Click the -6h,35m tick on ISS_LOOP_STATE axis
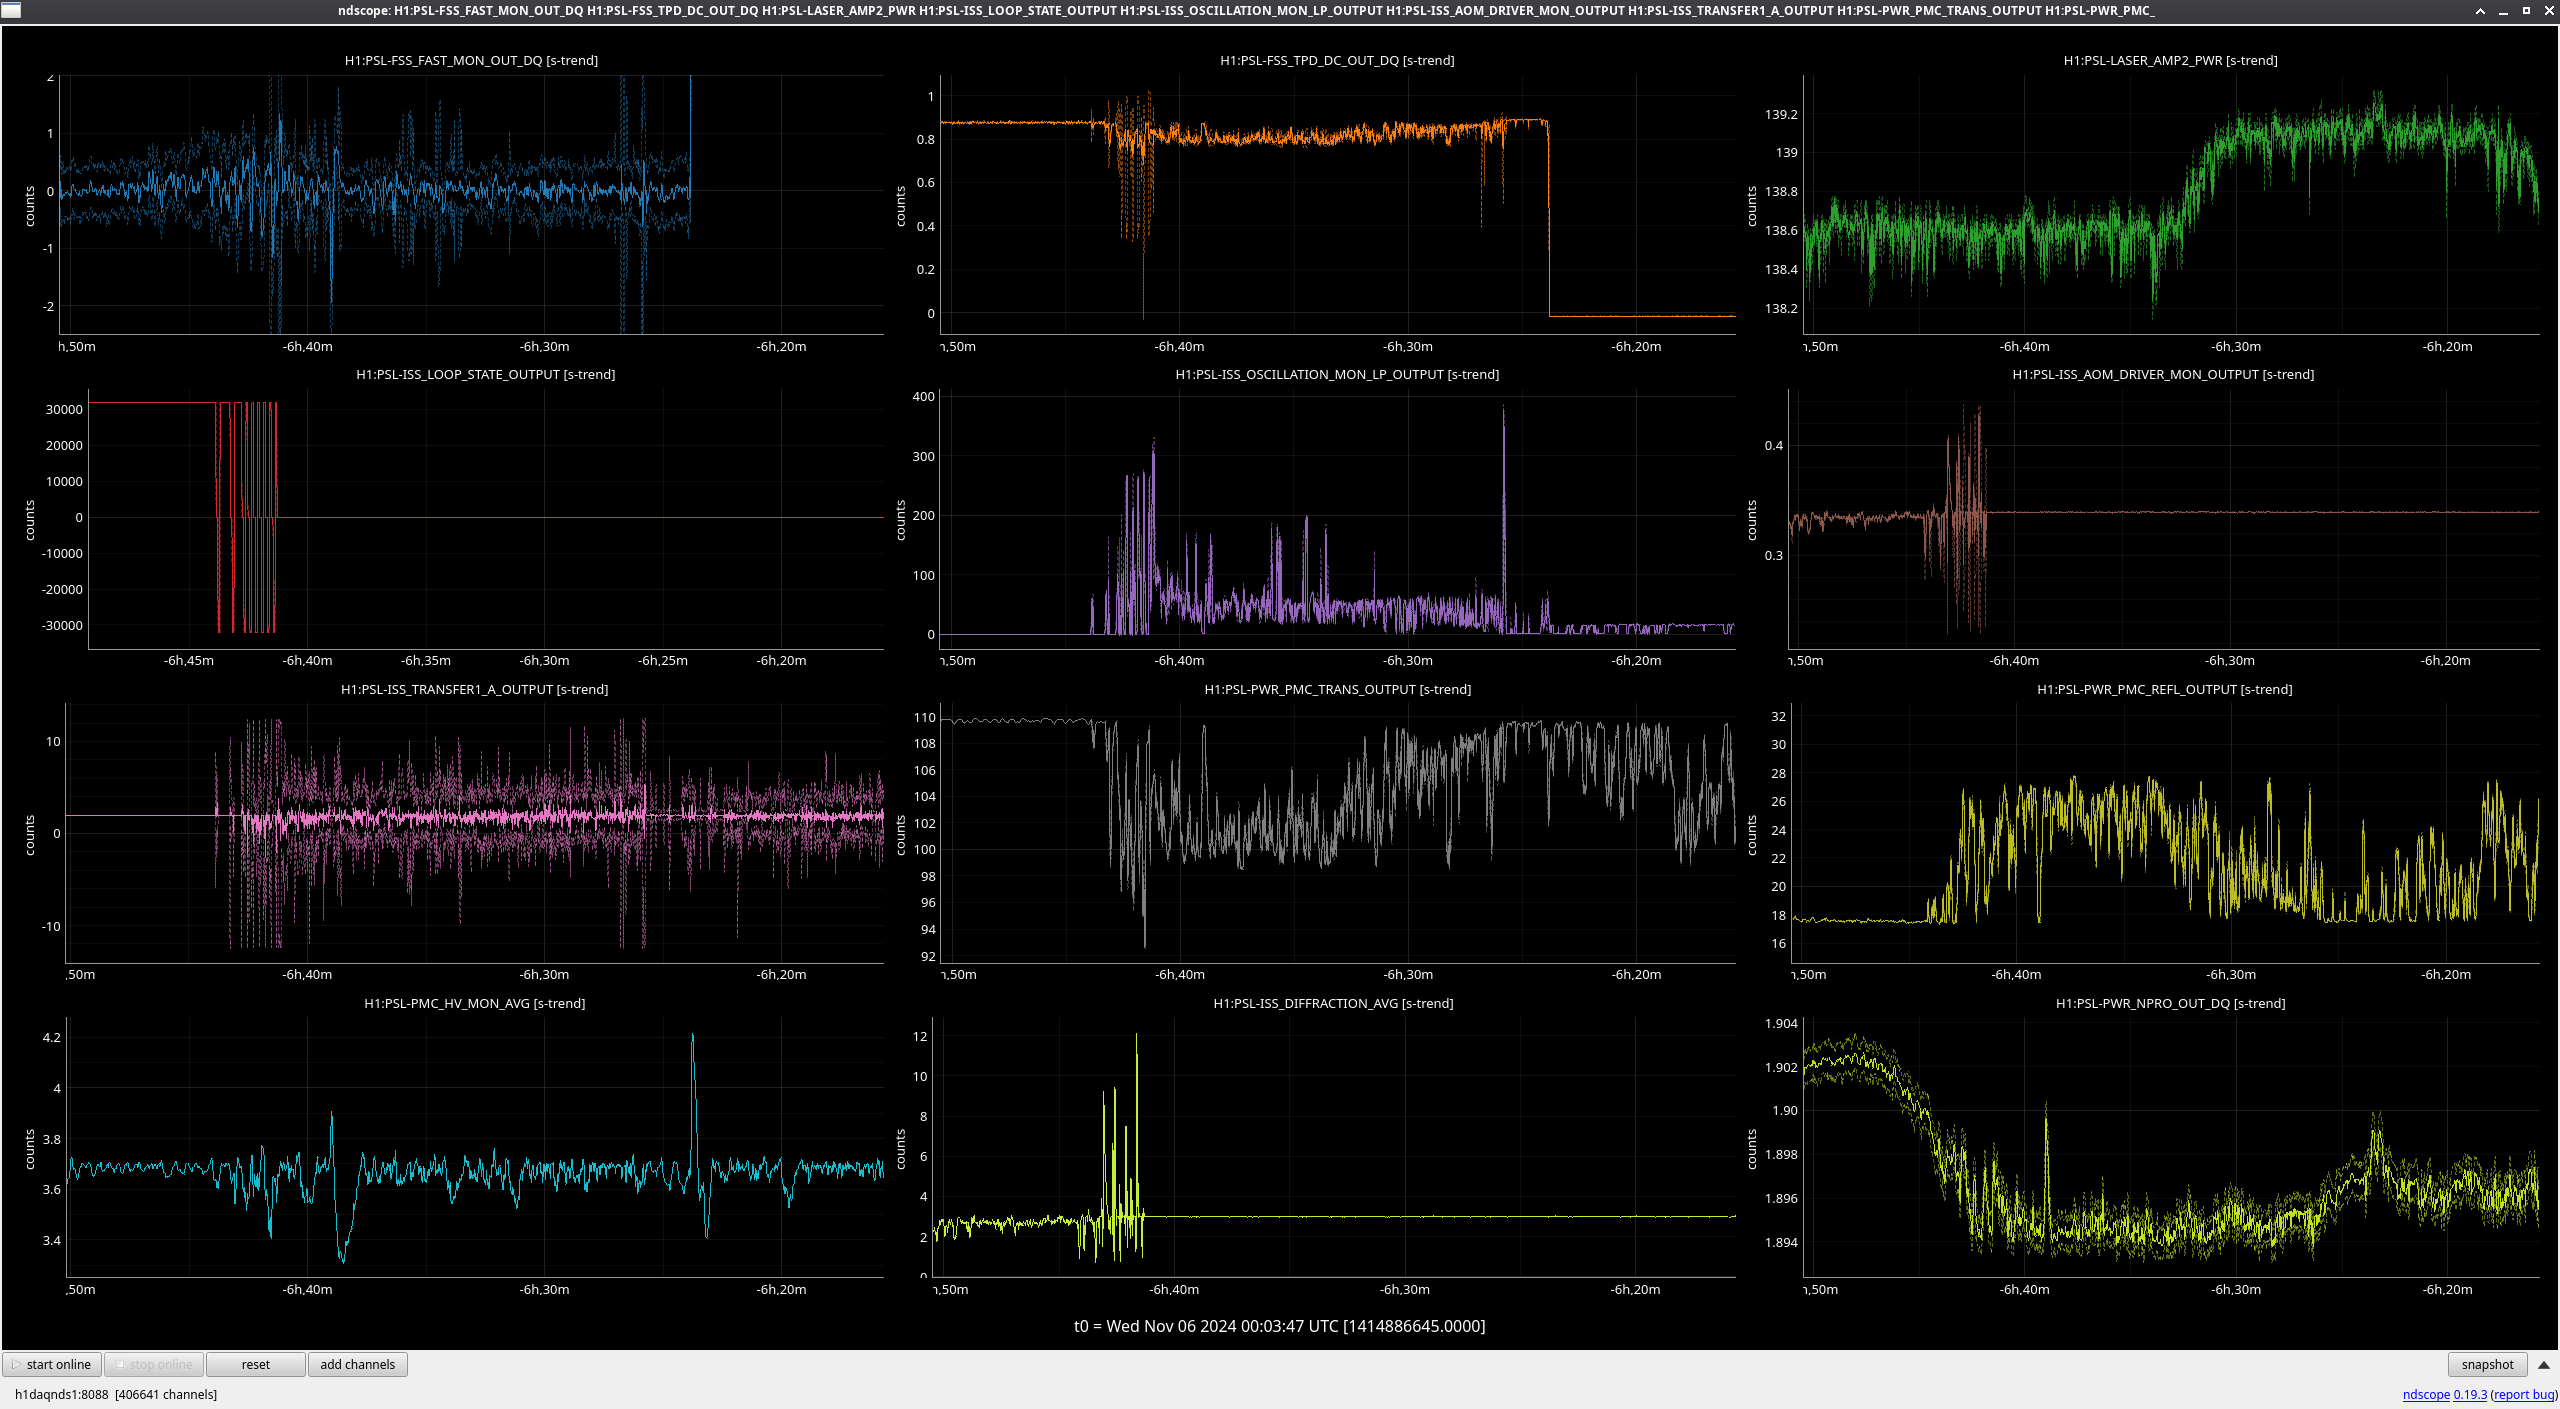The height and width of the screenshot is (1409, 2560). 426,660
